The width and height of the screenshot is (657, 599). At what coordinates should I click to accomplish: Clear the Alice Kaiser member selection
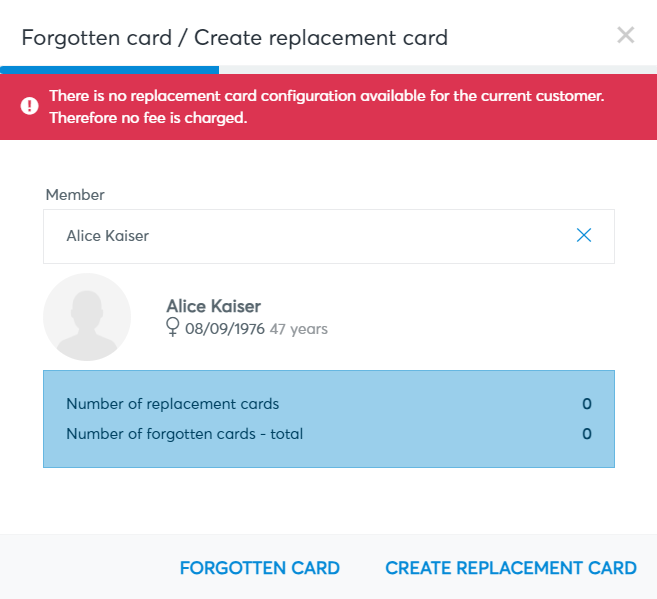point(584,235)
